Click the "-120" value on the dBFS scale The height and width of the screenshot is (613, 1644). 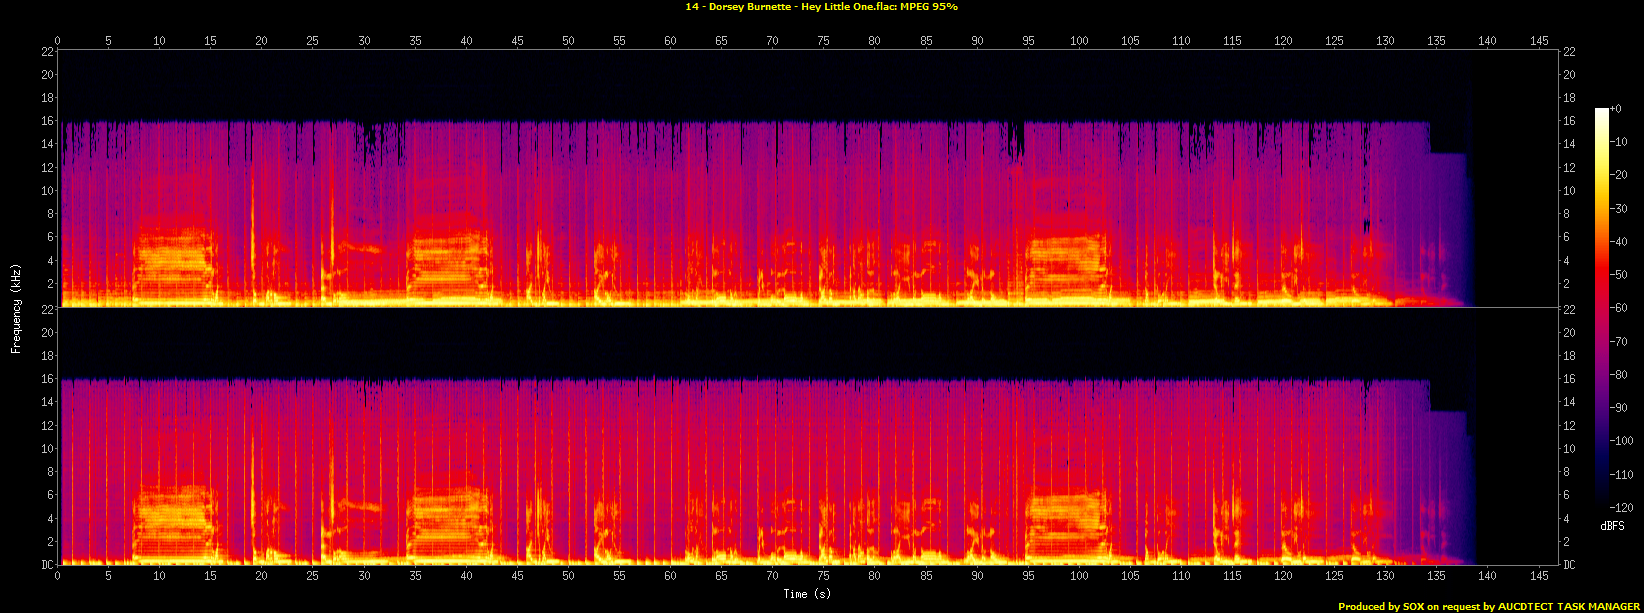tap(1624, 508)
